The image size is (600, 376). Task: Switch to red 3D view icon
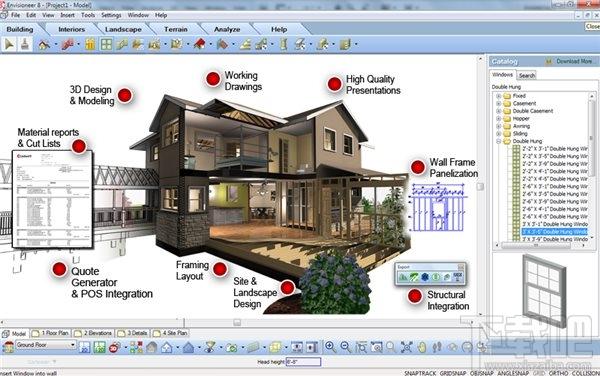[x=114, y=347]
